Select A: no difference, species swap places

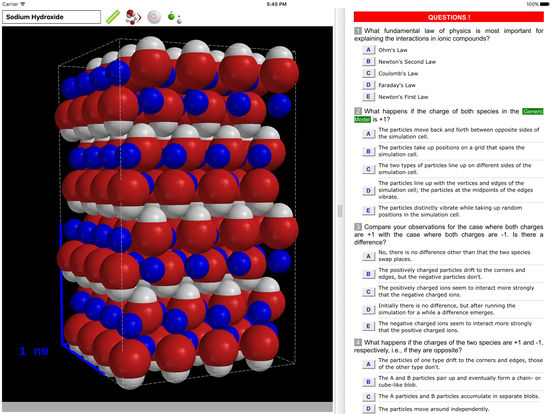368,256
